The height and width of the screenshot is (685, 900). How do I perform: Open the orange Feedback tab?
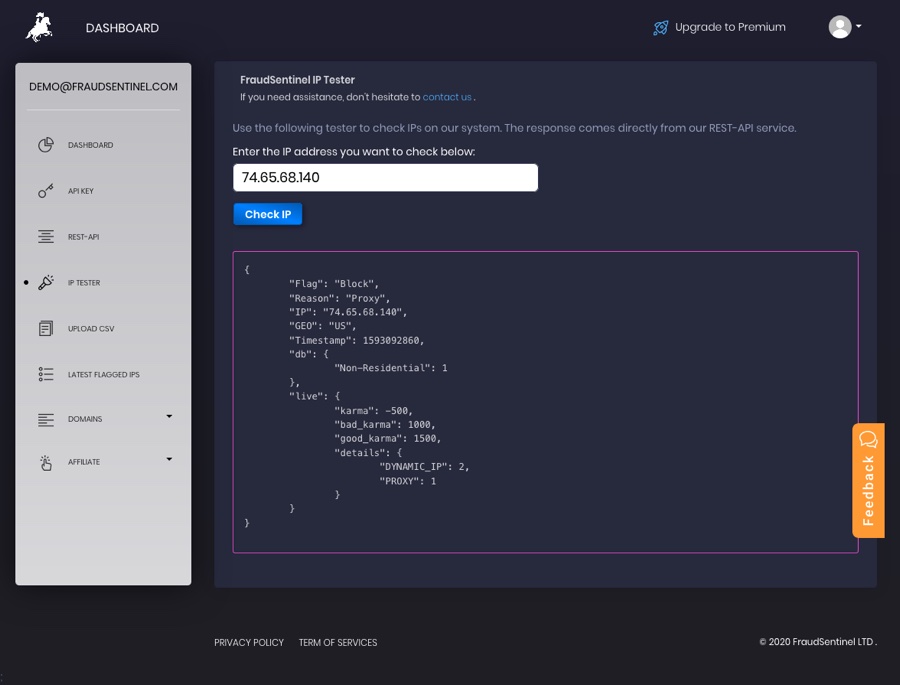(868, 481)
